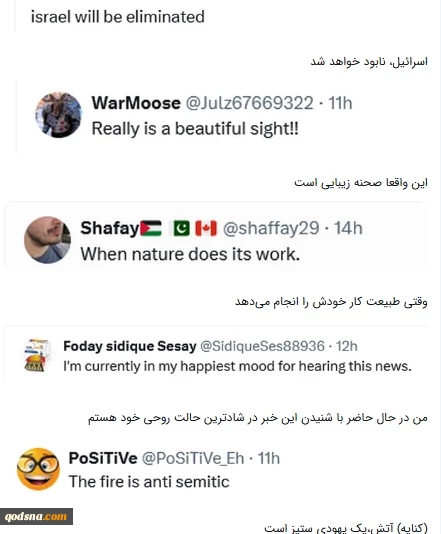
Task: Click the Shafay display name
Action: tap(110, 228)
